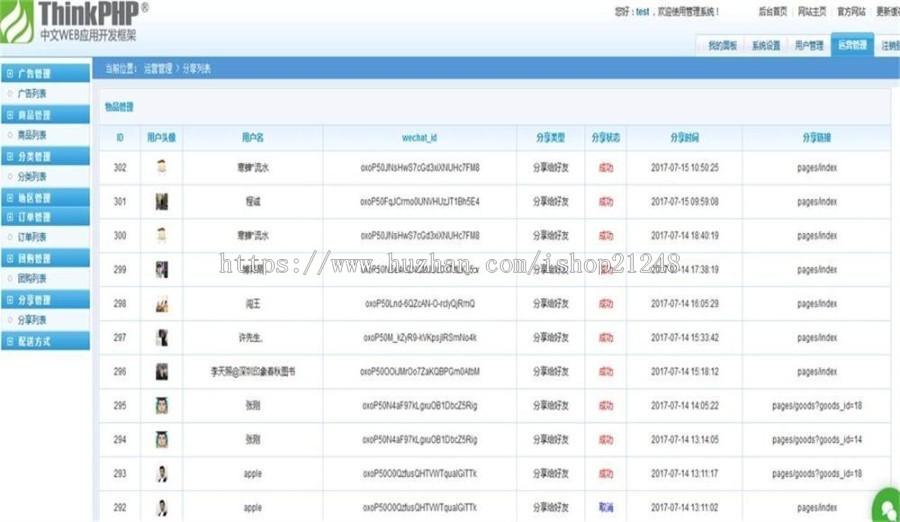Open 广告列表 in the sidebar
The height and width of the screenshot is (522, 900).
click(32, 94)
